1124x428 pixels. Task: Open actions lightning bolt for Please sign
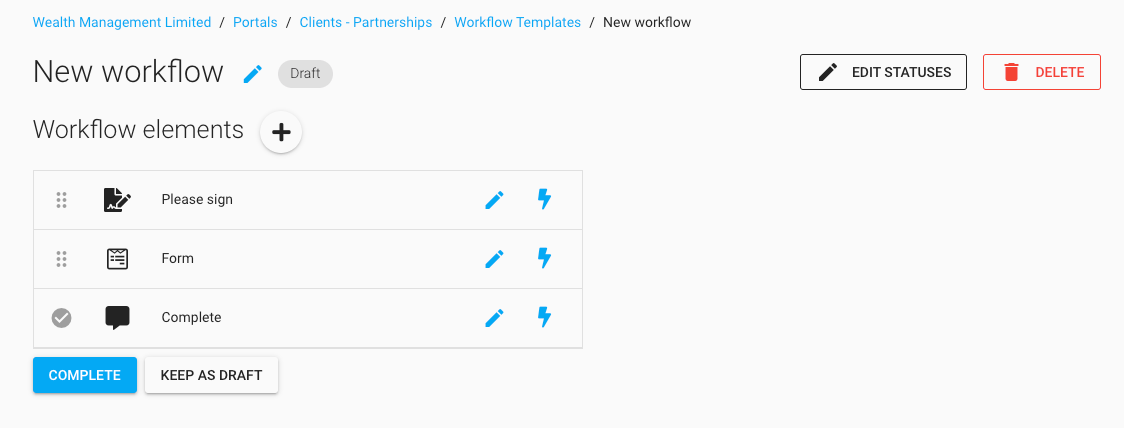pos(544,200)
